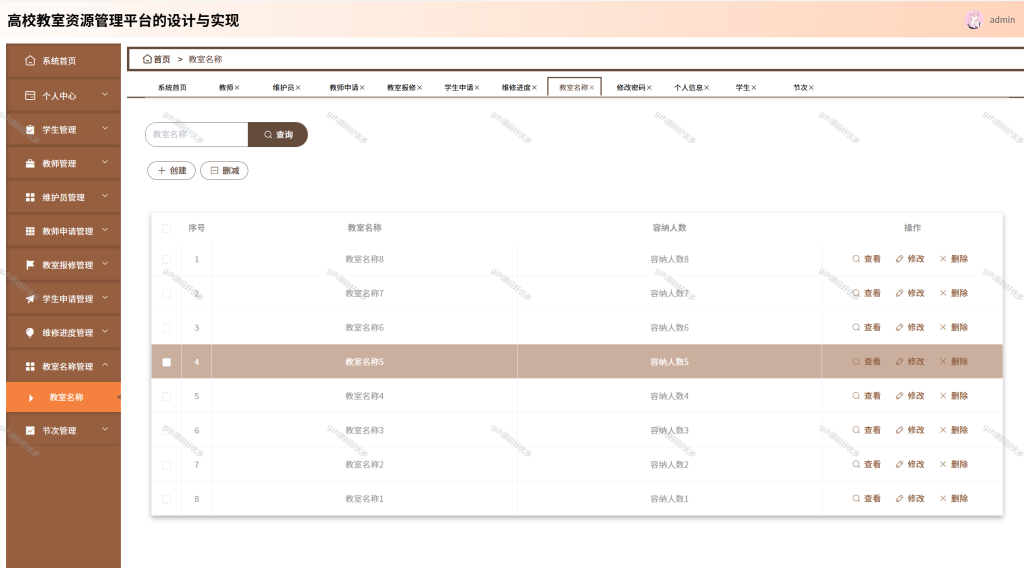This screenshot has height=568, width=1024.
Task: Close the 教师申请 tab with its X
Action: coord(362,87)
